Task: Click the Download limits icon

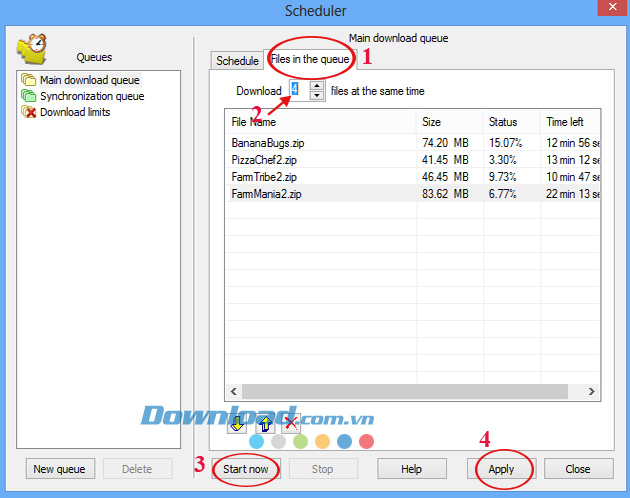Action: 29,112
